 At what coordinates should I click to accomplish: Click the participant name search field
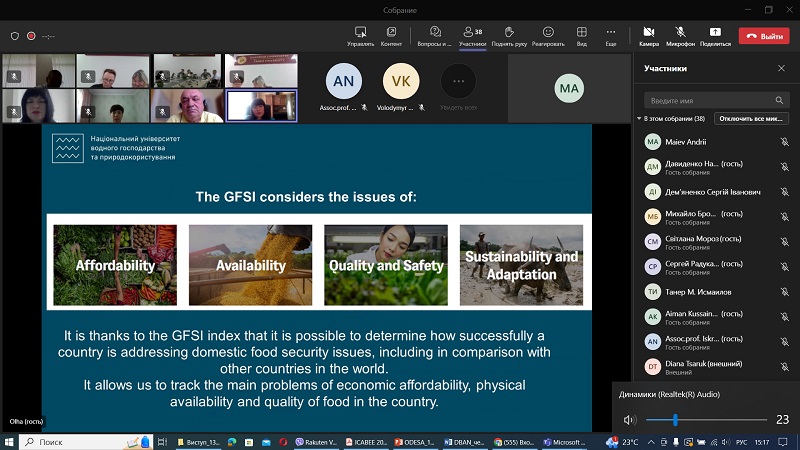(708, 100)
